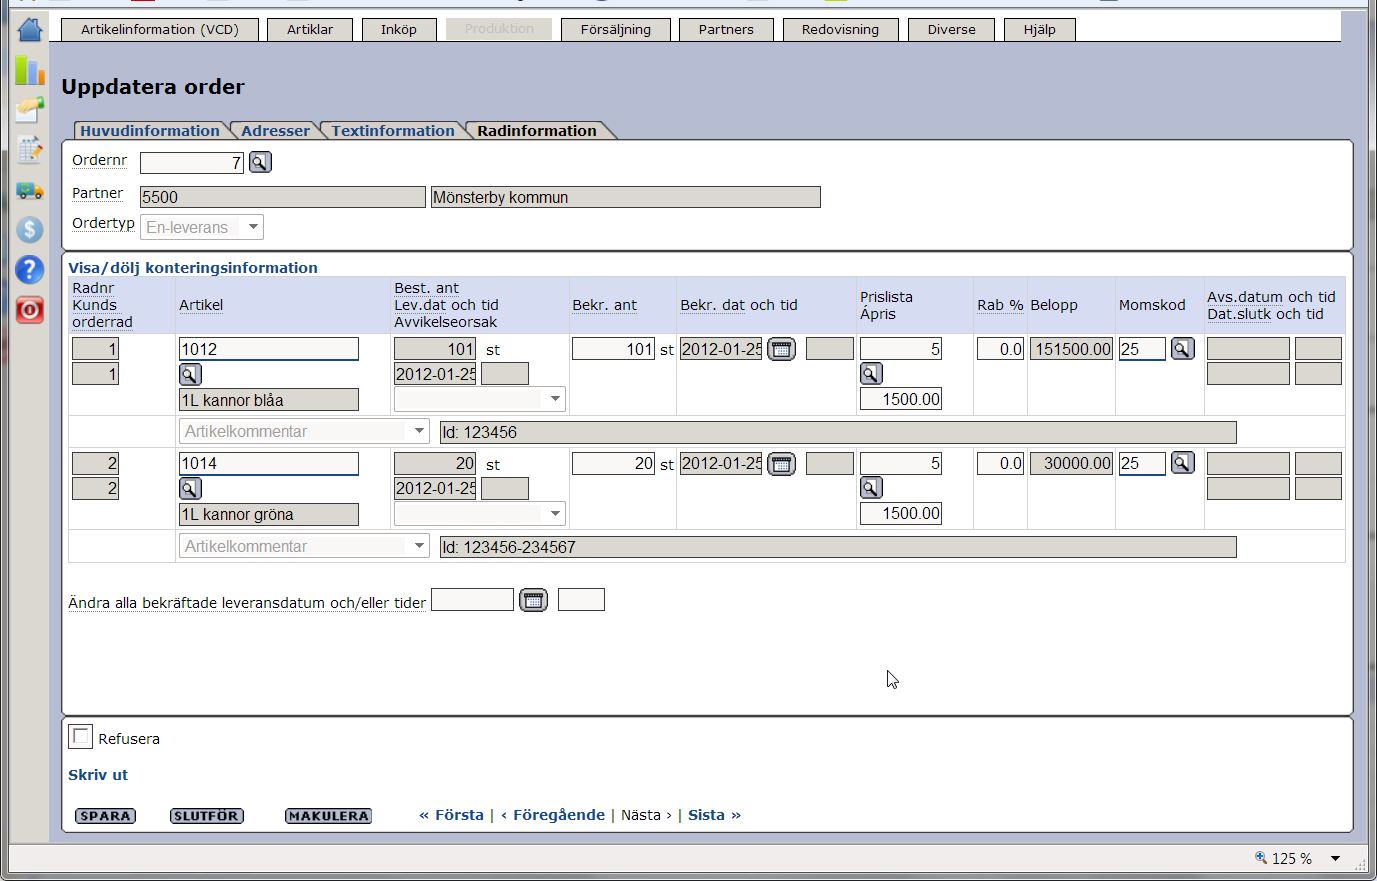The image size is (1377, 881).
Task: Open the bar chart statistics icon
Action: tap(30, 70)
